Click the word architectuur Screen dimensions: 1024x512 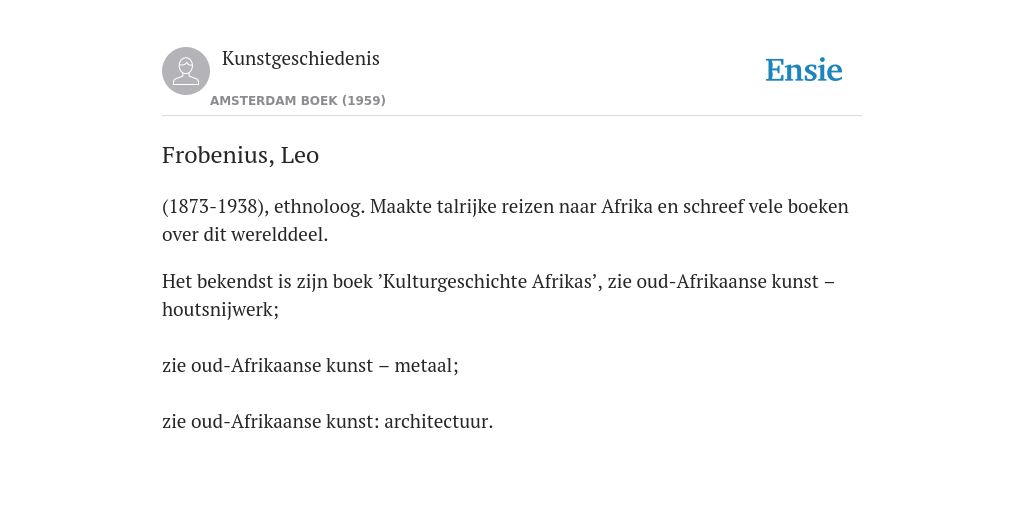click(x=438, y=422)
